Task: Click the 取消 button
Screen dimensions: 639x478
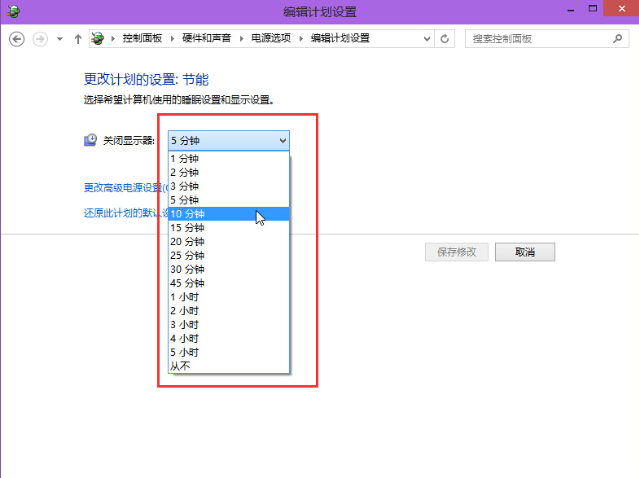Action: tap(525, 252)
